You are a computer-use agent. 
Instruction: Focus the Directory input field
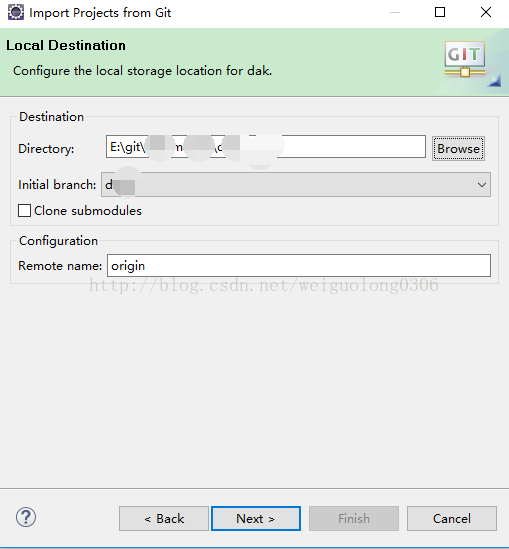coord(266,147)
